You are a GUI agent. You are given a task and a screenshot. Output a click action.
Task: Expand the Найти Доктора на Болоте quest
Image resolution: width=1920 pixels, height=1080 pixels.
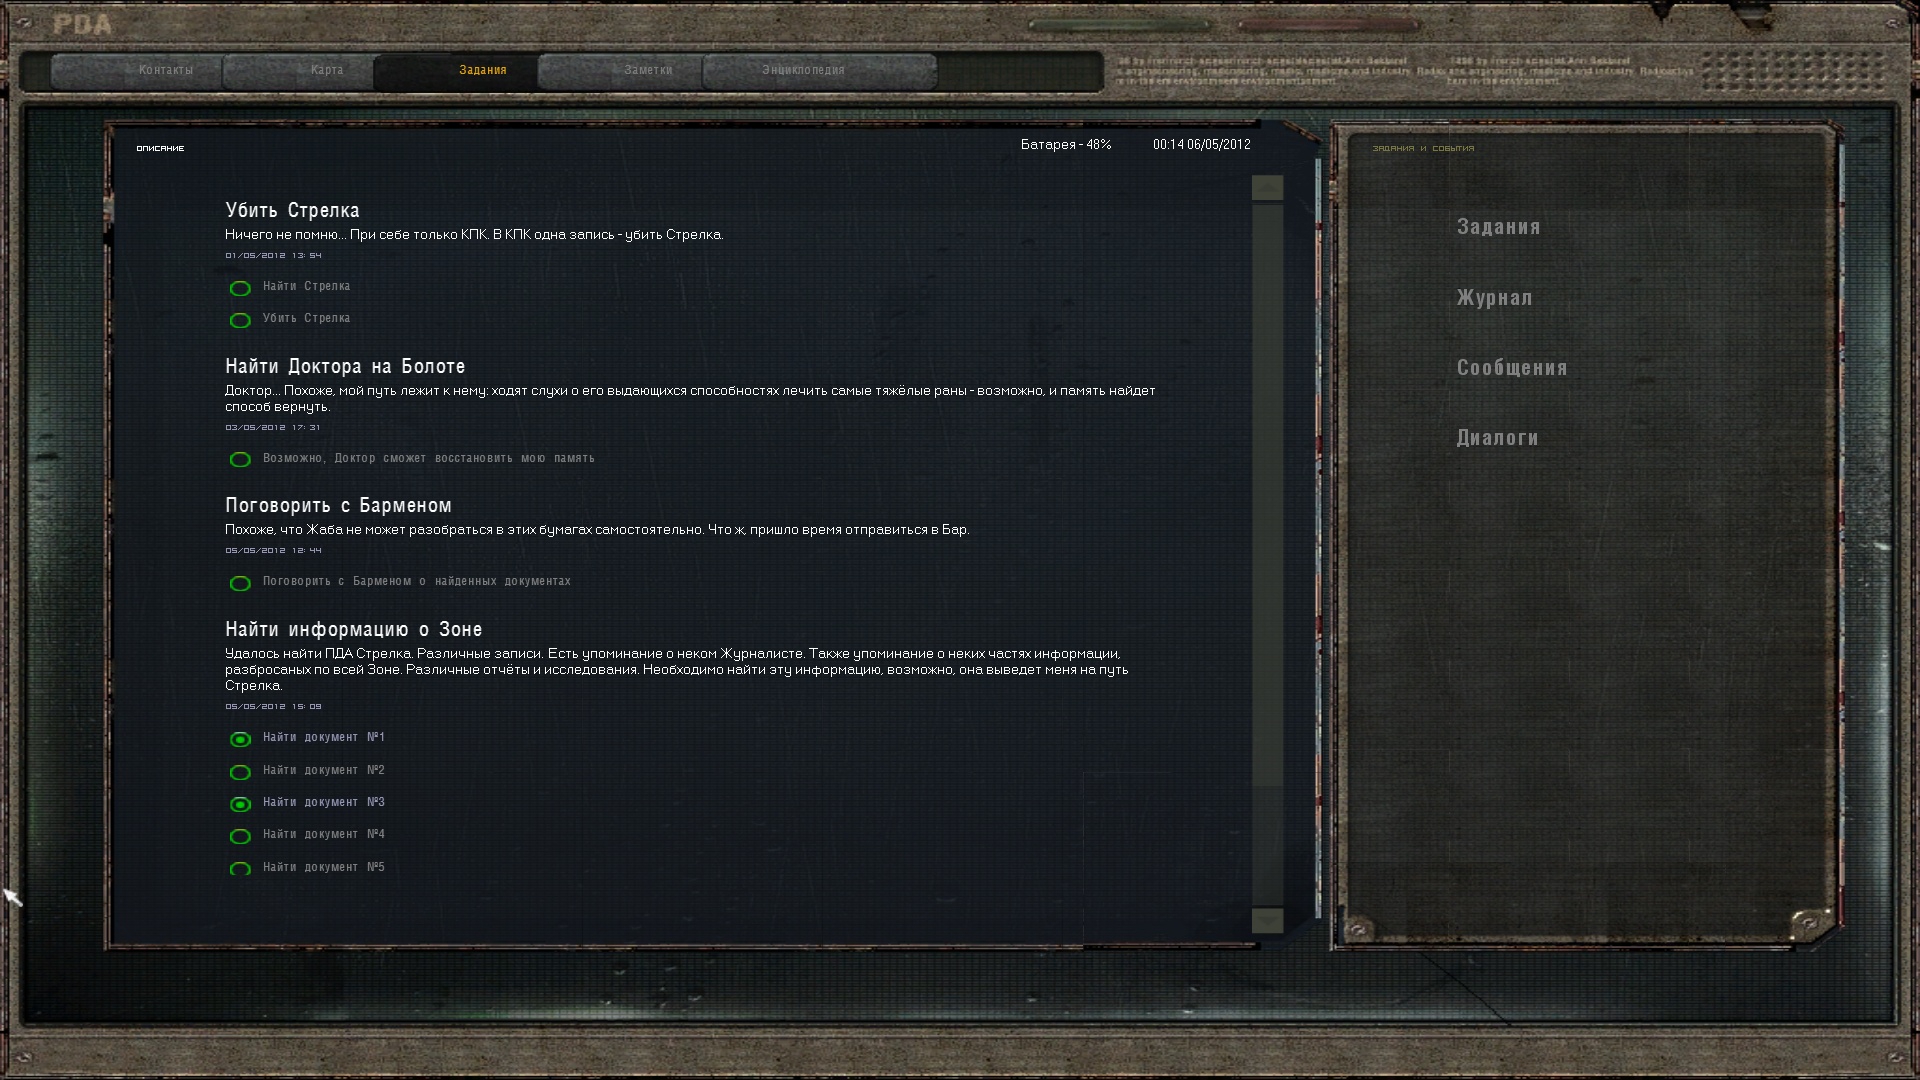click(x=345, y=366)
